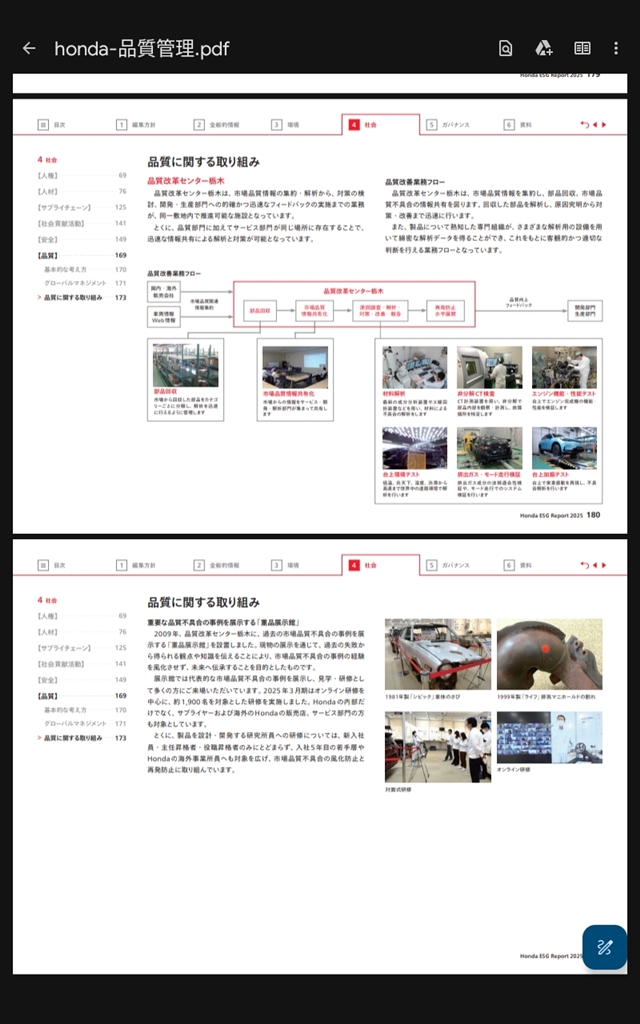
Task: Click the 台上加振テスト blue car photo
Action: click(564, 448)
